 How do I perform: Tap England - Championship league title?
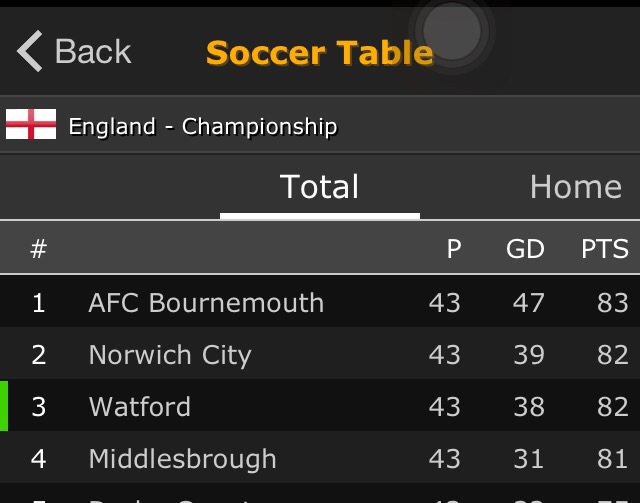pos(202,126)
